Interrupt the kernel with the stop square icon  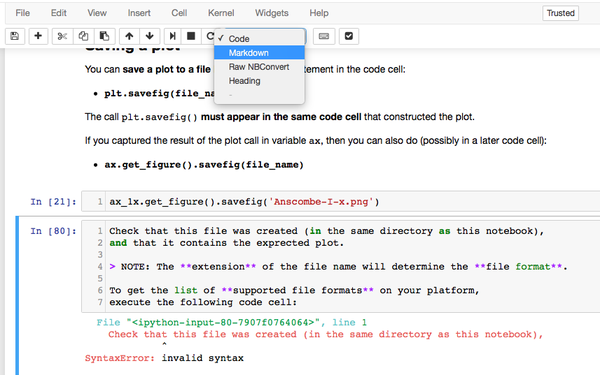[191, 36]
